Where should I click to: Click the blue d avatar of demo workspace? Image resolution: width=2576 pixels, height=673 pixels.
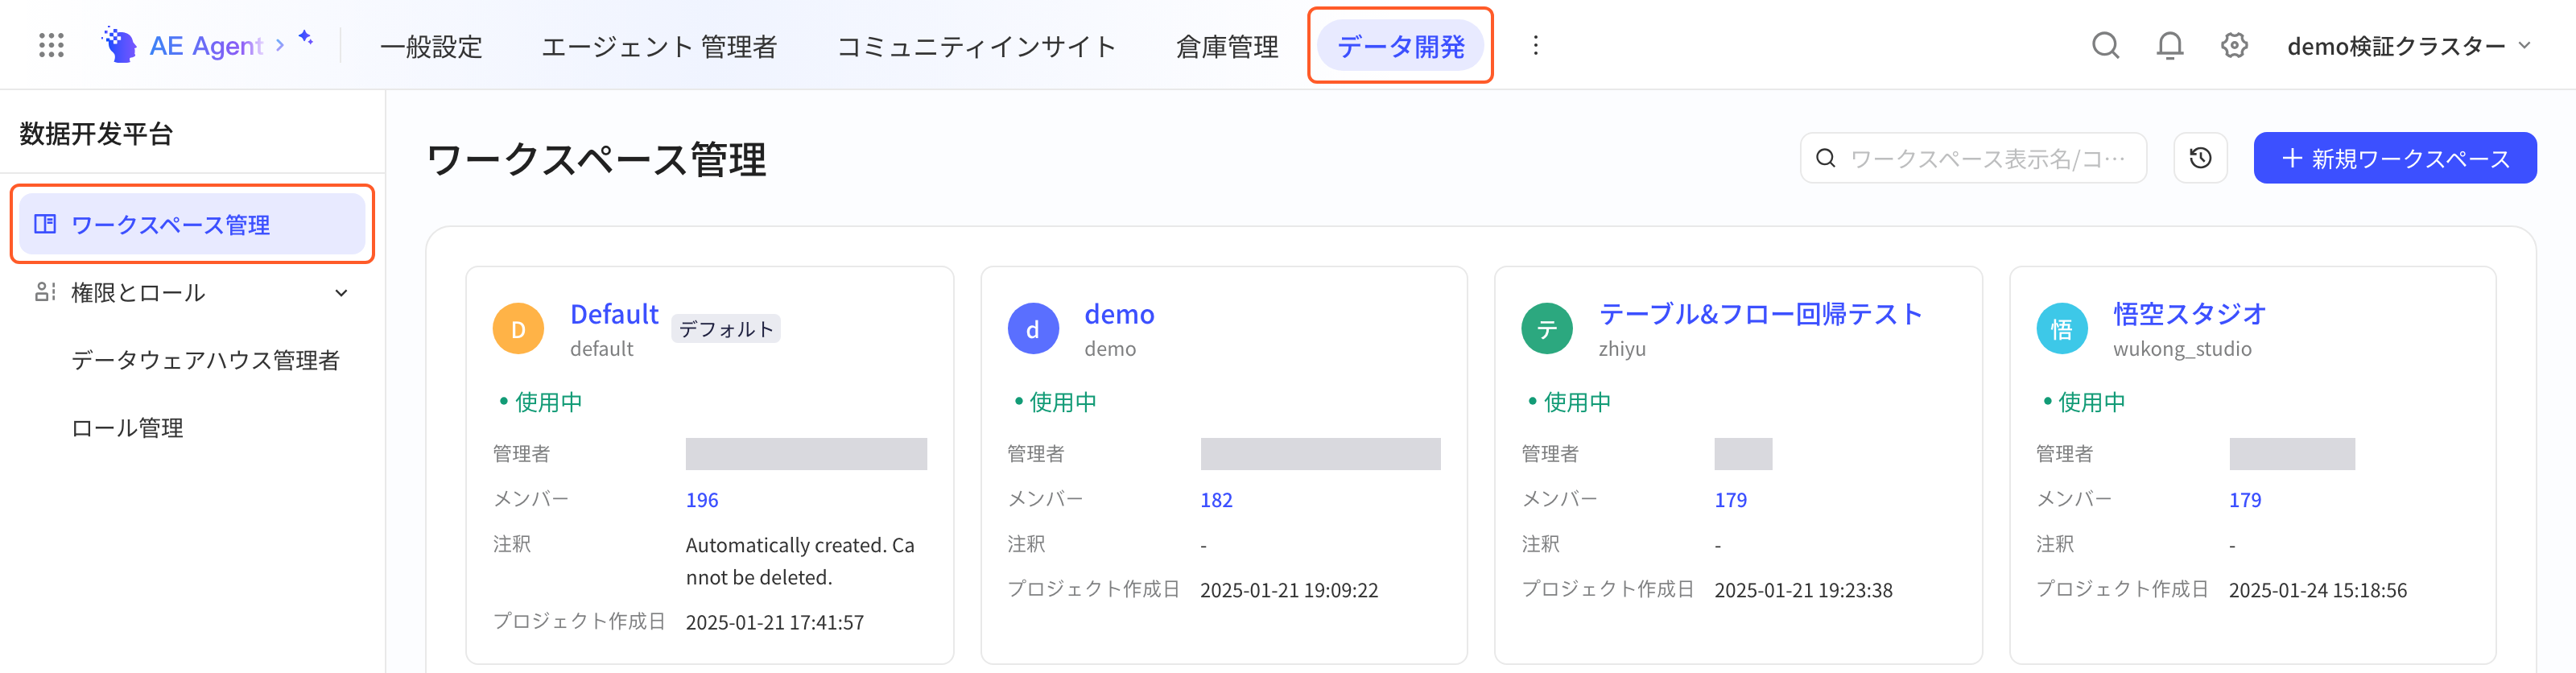1033,329
